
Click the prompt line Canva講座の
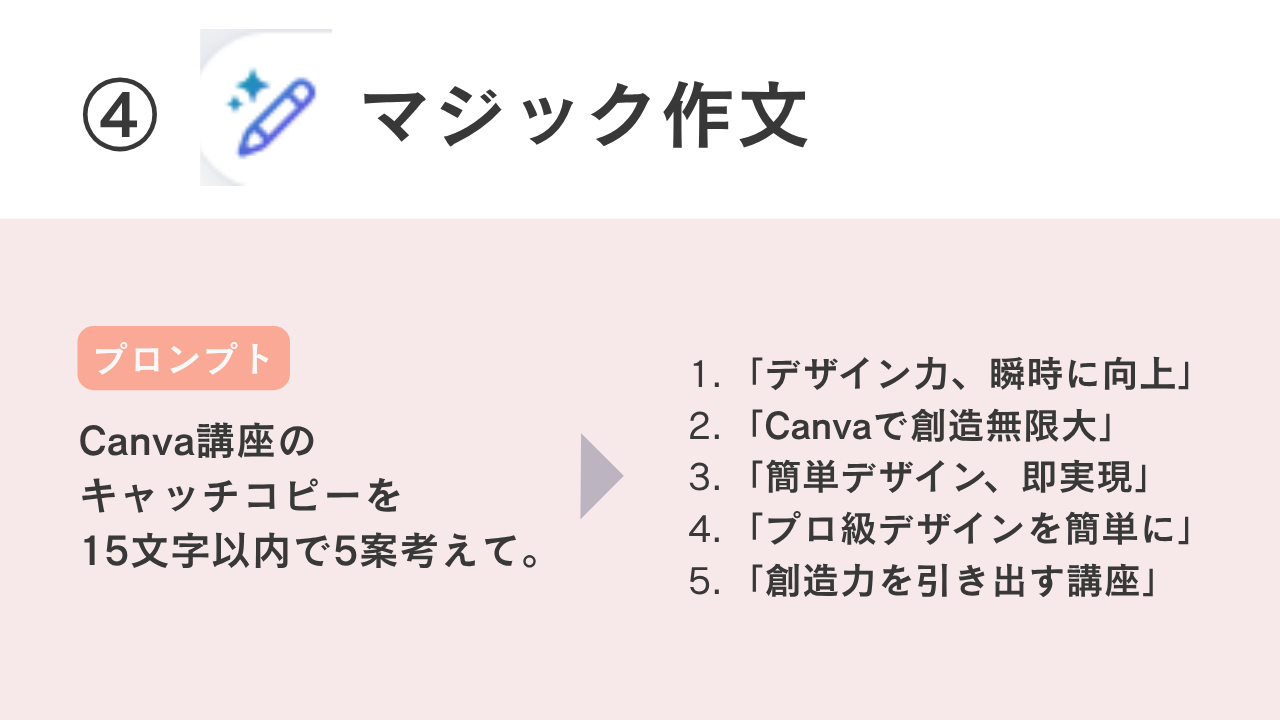197,441
